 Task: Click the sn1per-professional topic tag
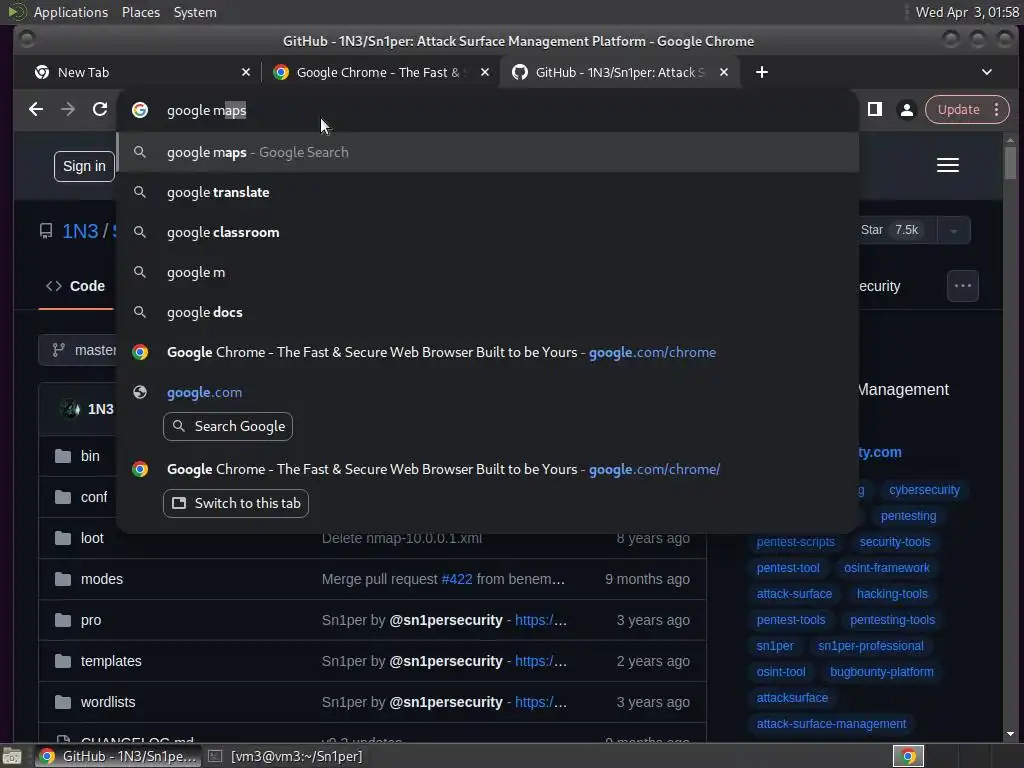(871, 646)
